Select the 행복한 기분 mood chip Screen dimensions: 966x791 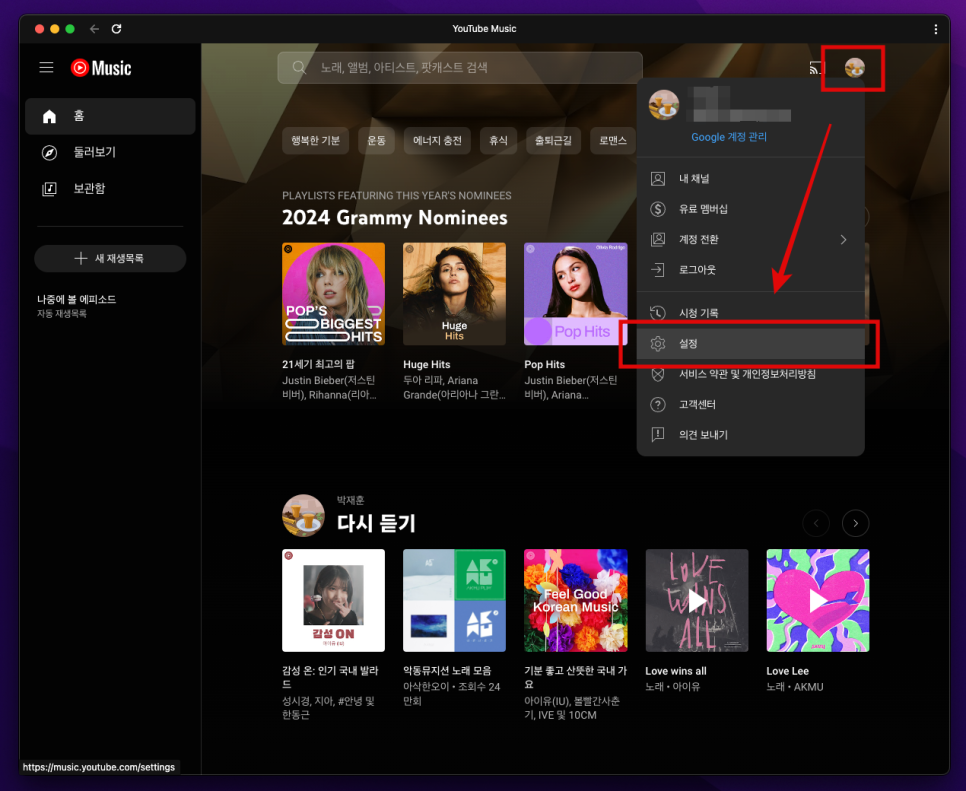[x=315, y=140]
